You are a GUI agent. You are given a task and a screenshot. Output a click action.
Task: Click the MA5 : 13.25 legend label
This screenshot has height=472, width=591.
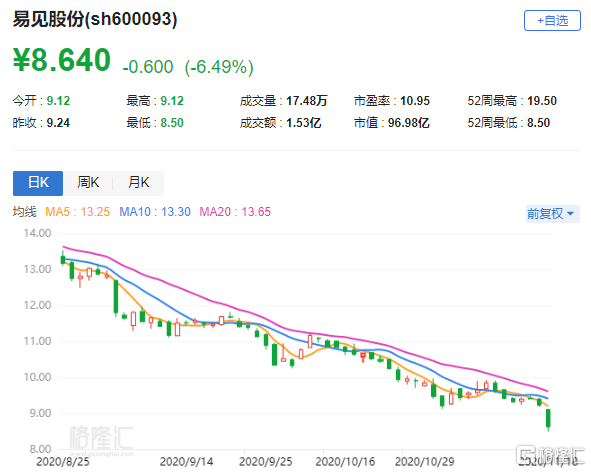(77, 211)
